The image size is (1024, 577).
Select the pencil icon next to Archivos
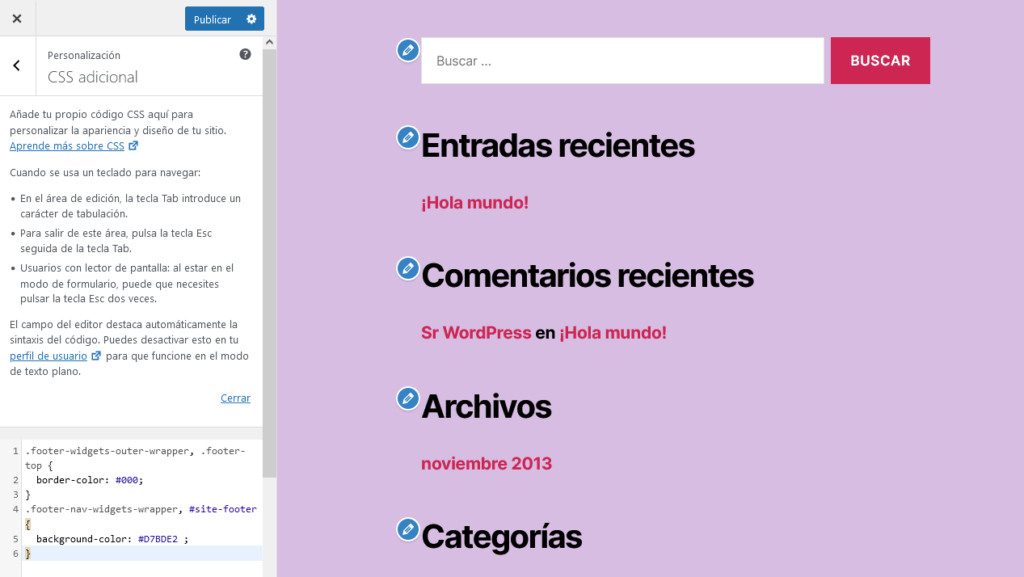point(407,398)
